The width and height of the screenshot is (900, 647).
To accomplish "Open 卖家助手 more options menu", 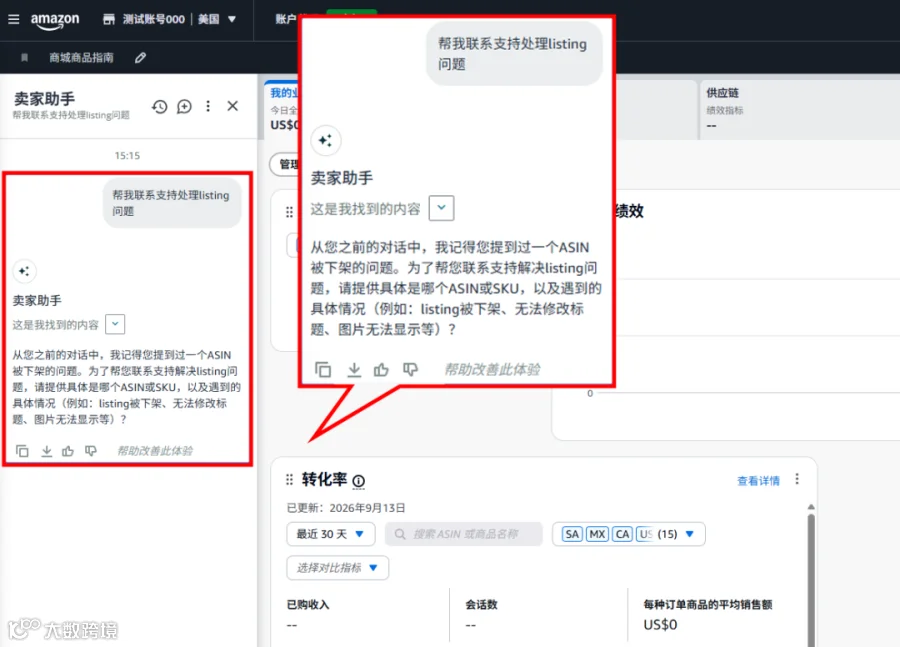I will tap(208, 106).
